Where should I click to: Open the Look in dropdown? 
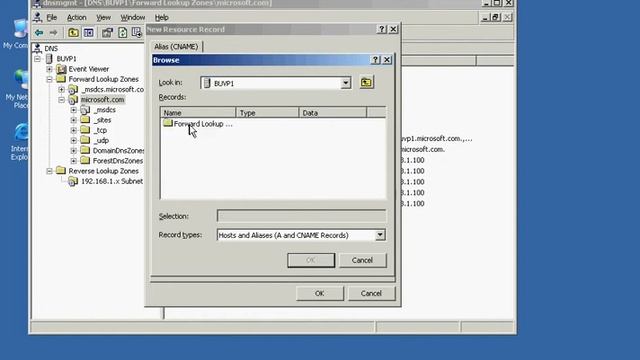pyautogui.click(x=345, y=83)
